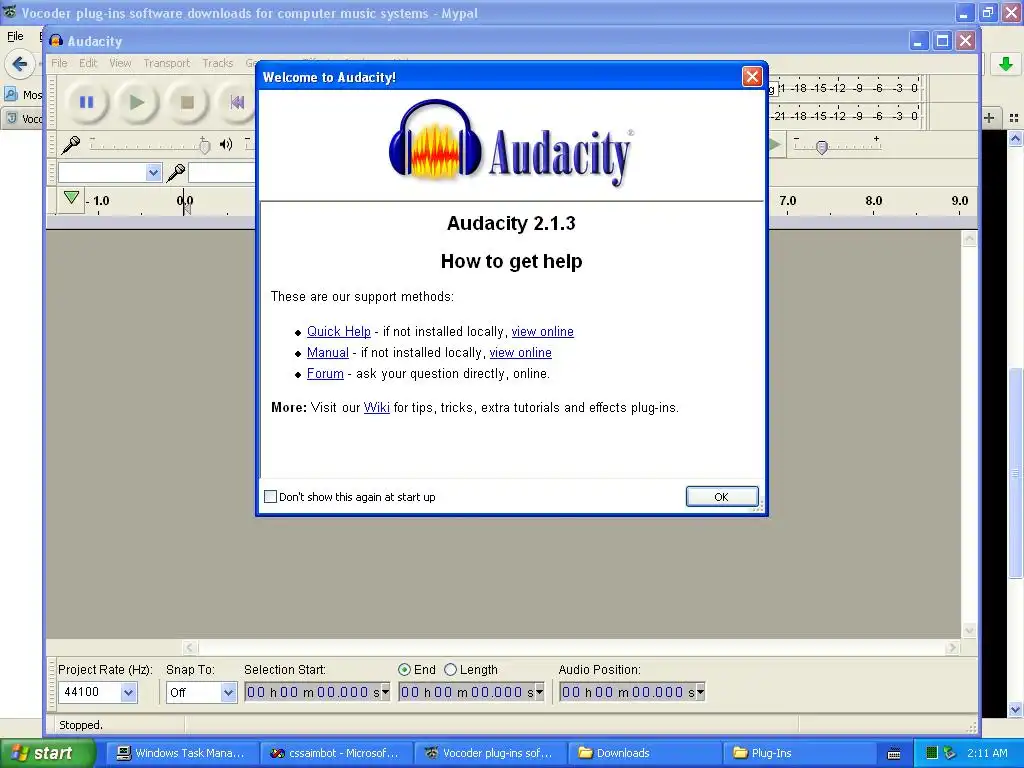Open Windows Task Manager from the taskbar
Screen dimensions: 1024x768
point(181,753)
